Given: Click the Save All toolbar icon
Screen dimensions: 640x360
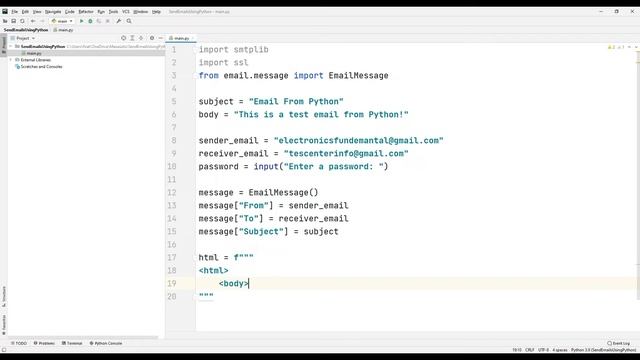Looking at the screenshot, I should (14, 21).
